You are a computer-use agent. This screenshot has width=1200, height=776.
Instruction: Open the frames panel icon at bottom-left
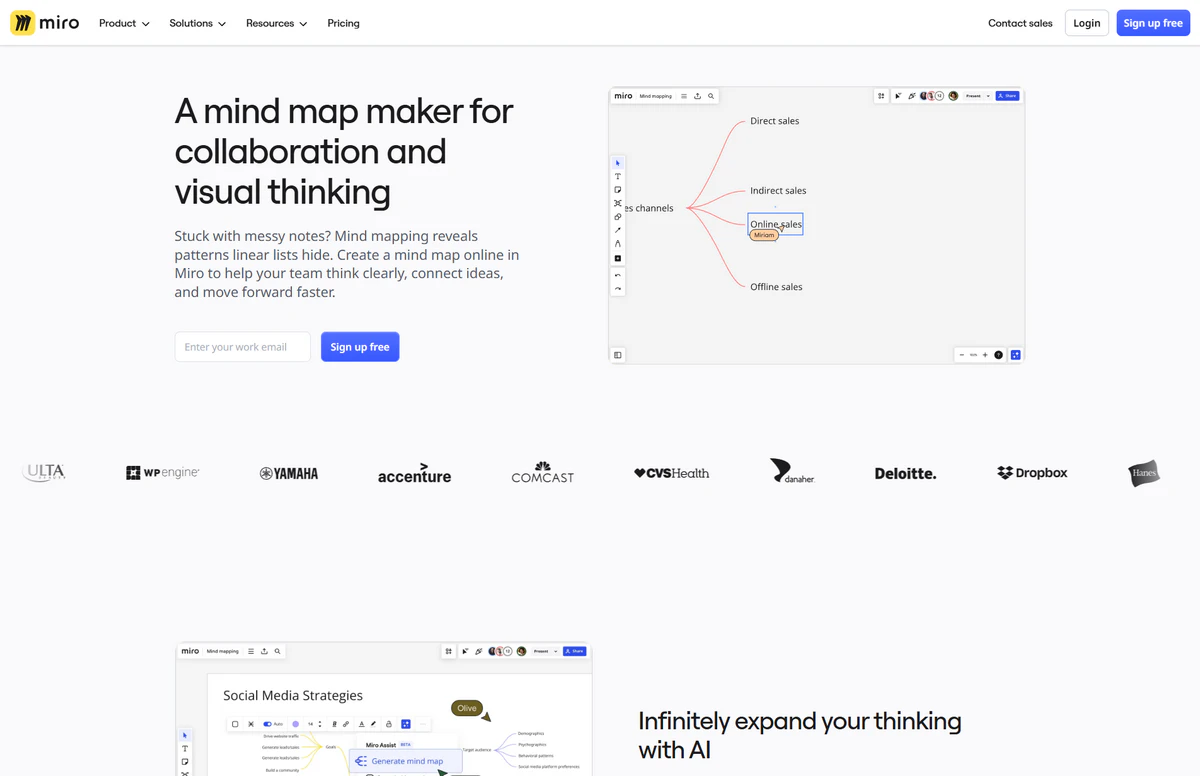(x=618, y=355)
